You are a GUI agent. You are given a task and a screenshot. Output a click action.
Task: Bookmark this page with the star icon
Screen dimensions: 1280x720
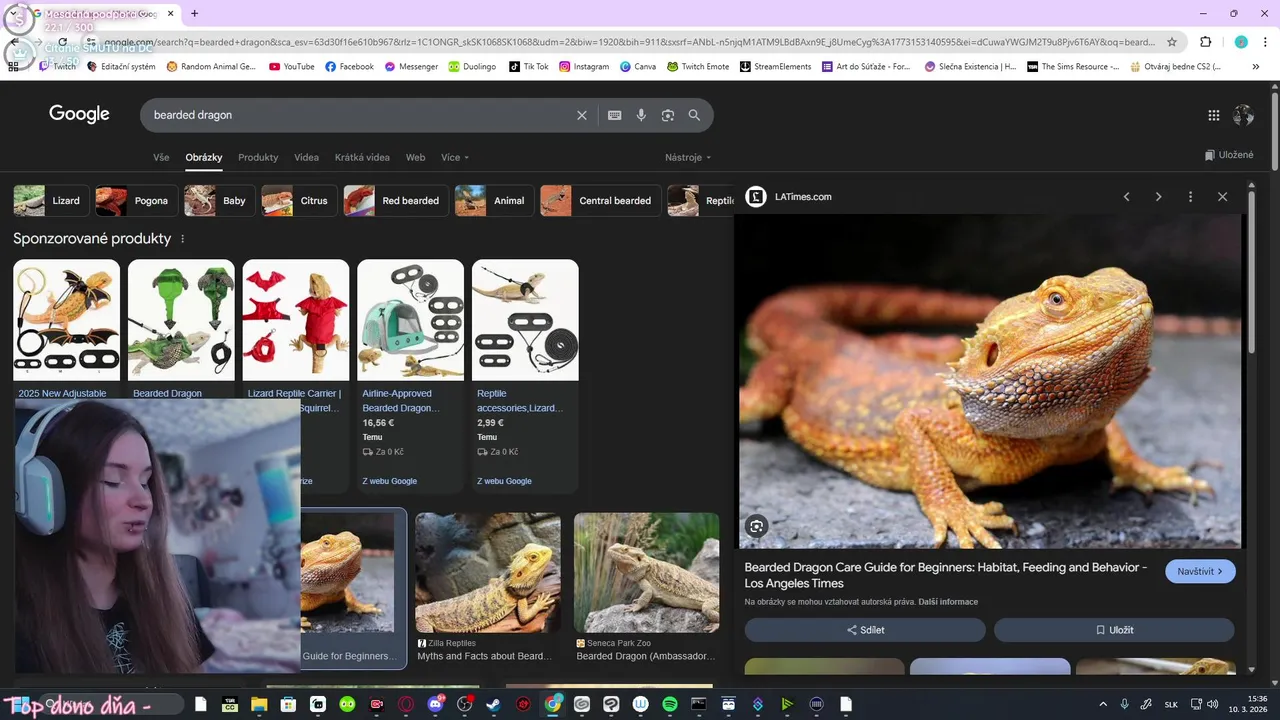1172,42
